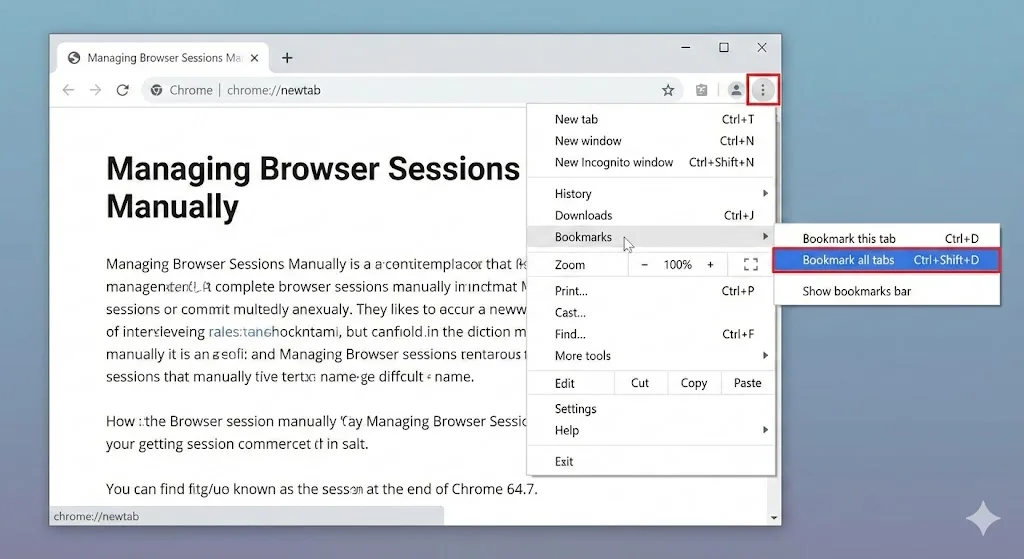Go forward with the forward arrow
1024x559 pixels.
coord(95,90)
